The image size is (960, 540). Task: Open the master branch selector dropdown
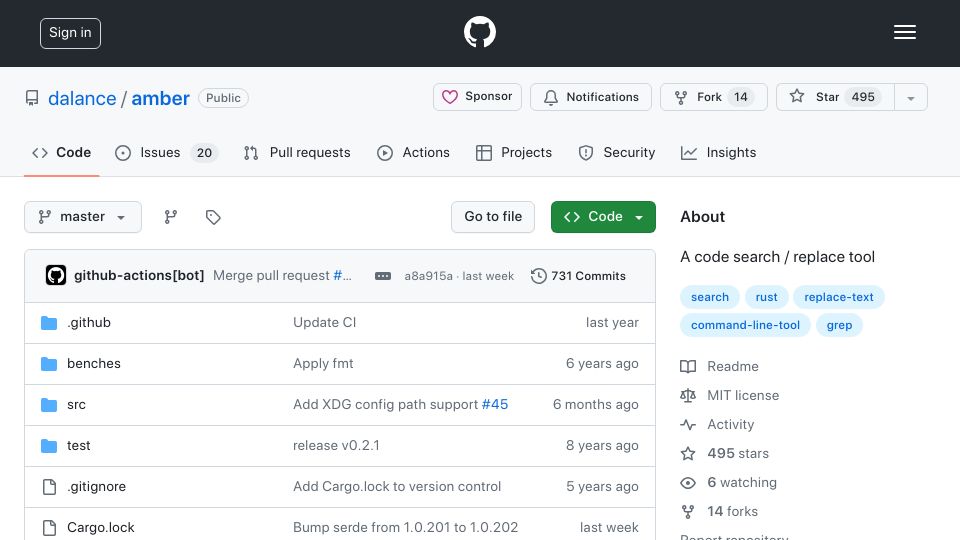(x=83, y=217)
